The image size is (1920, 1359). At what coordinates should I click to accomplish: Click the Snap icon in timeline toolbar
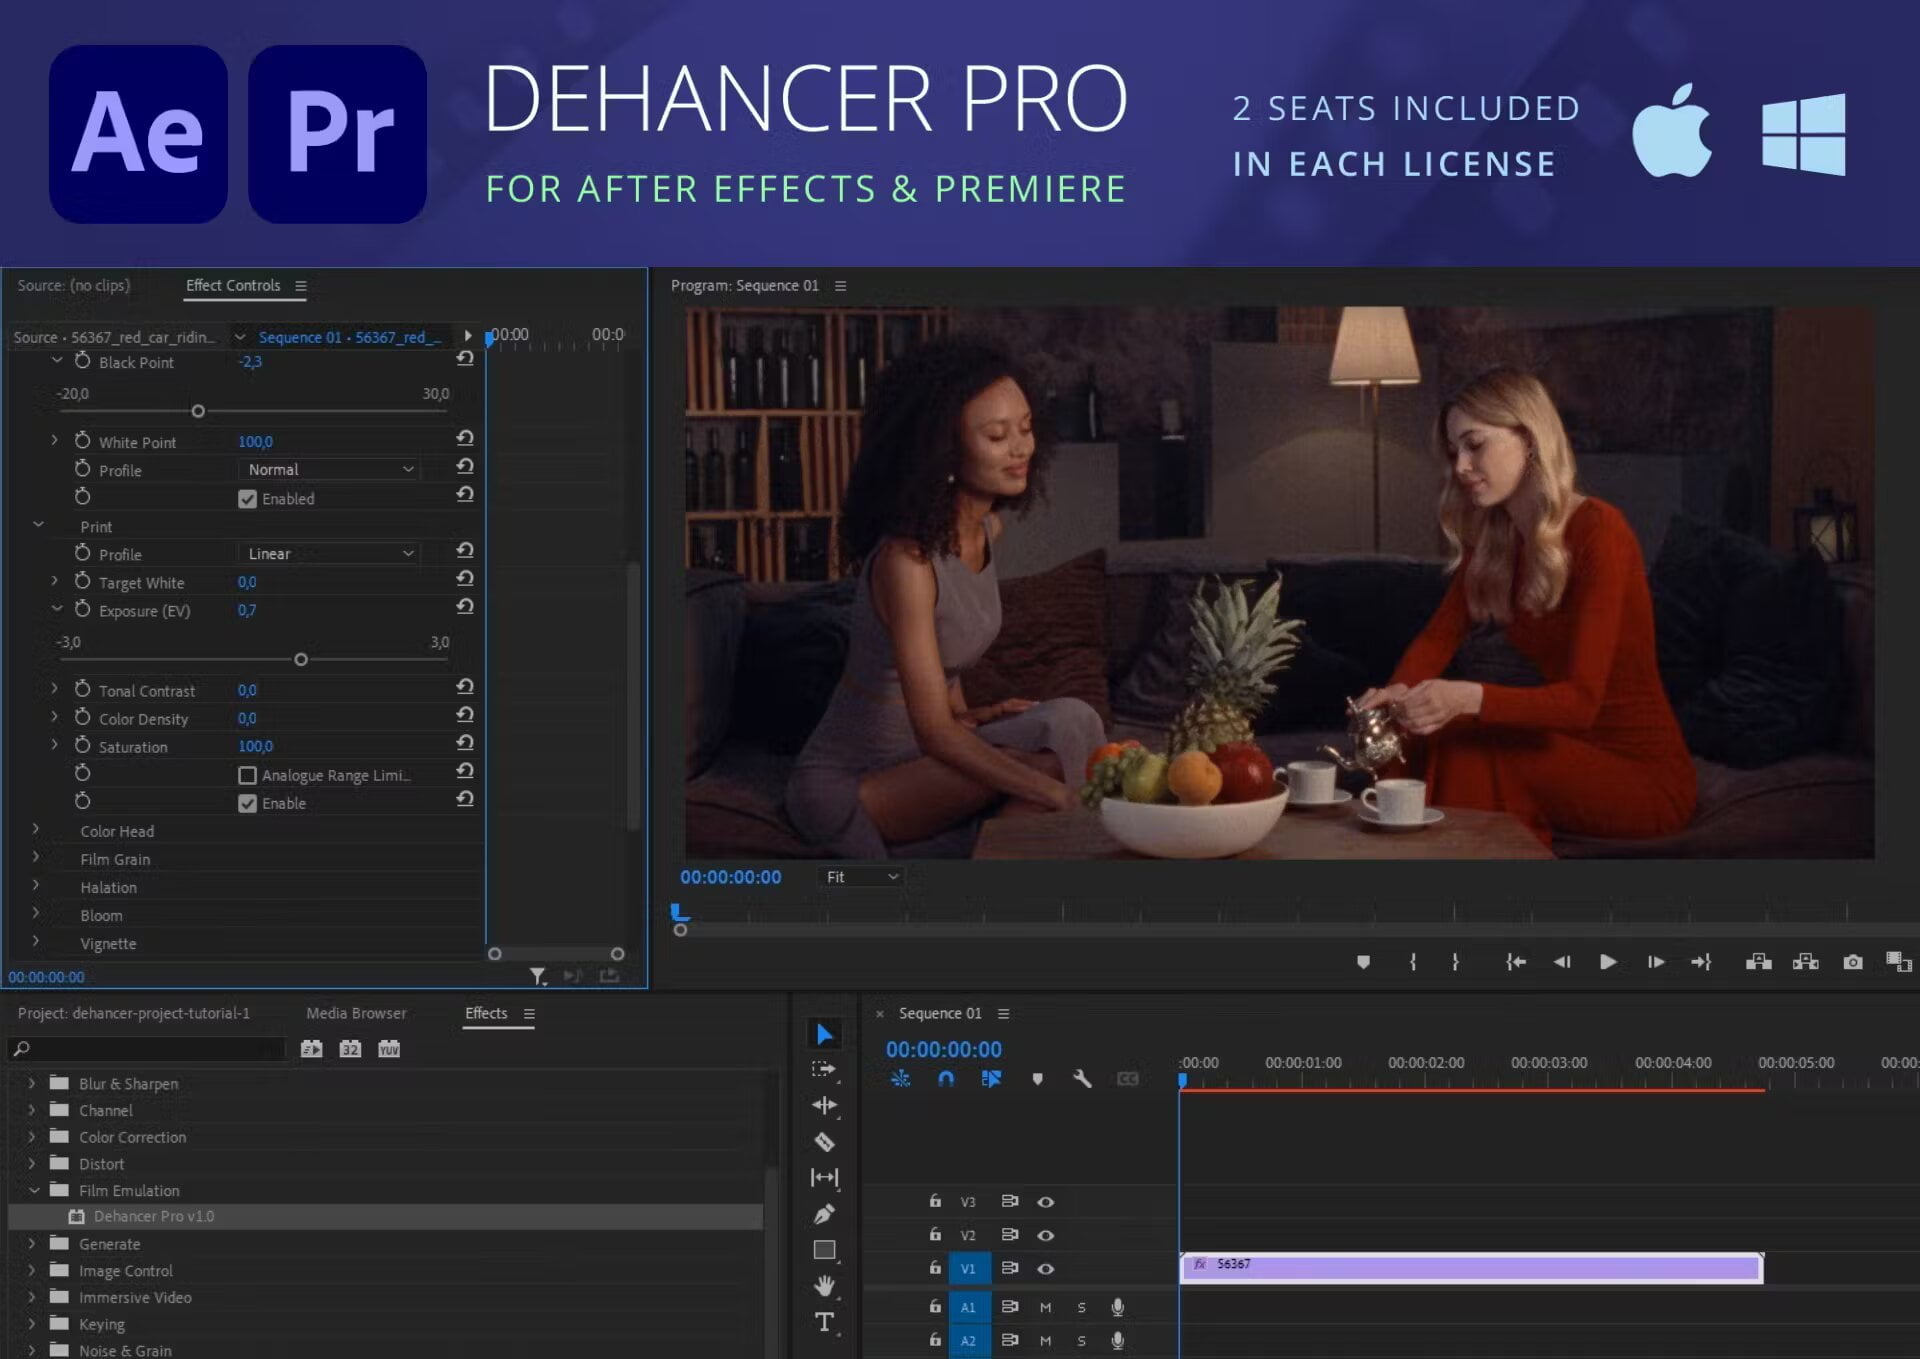tap(947, 1078)
